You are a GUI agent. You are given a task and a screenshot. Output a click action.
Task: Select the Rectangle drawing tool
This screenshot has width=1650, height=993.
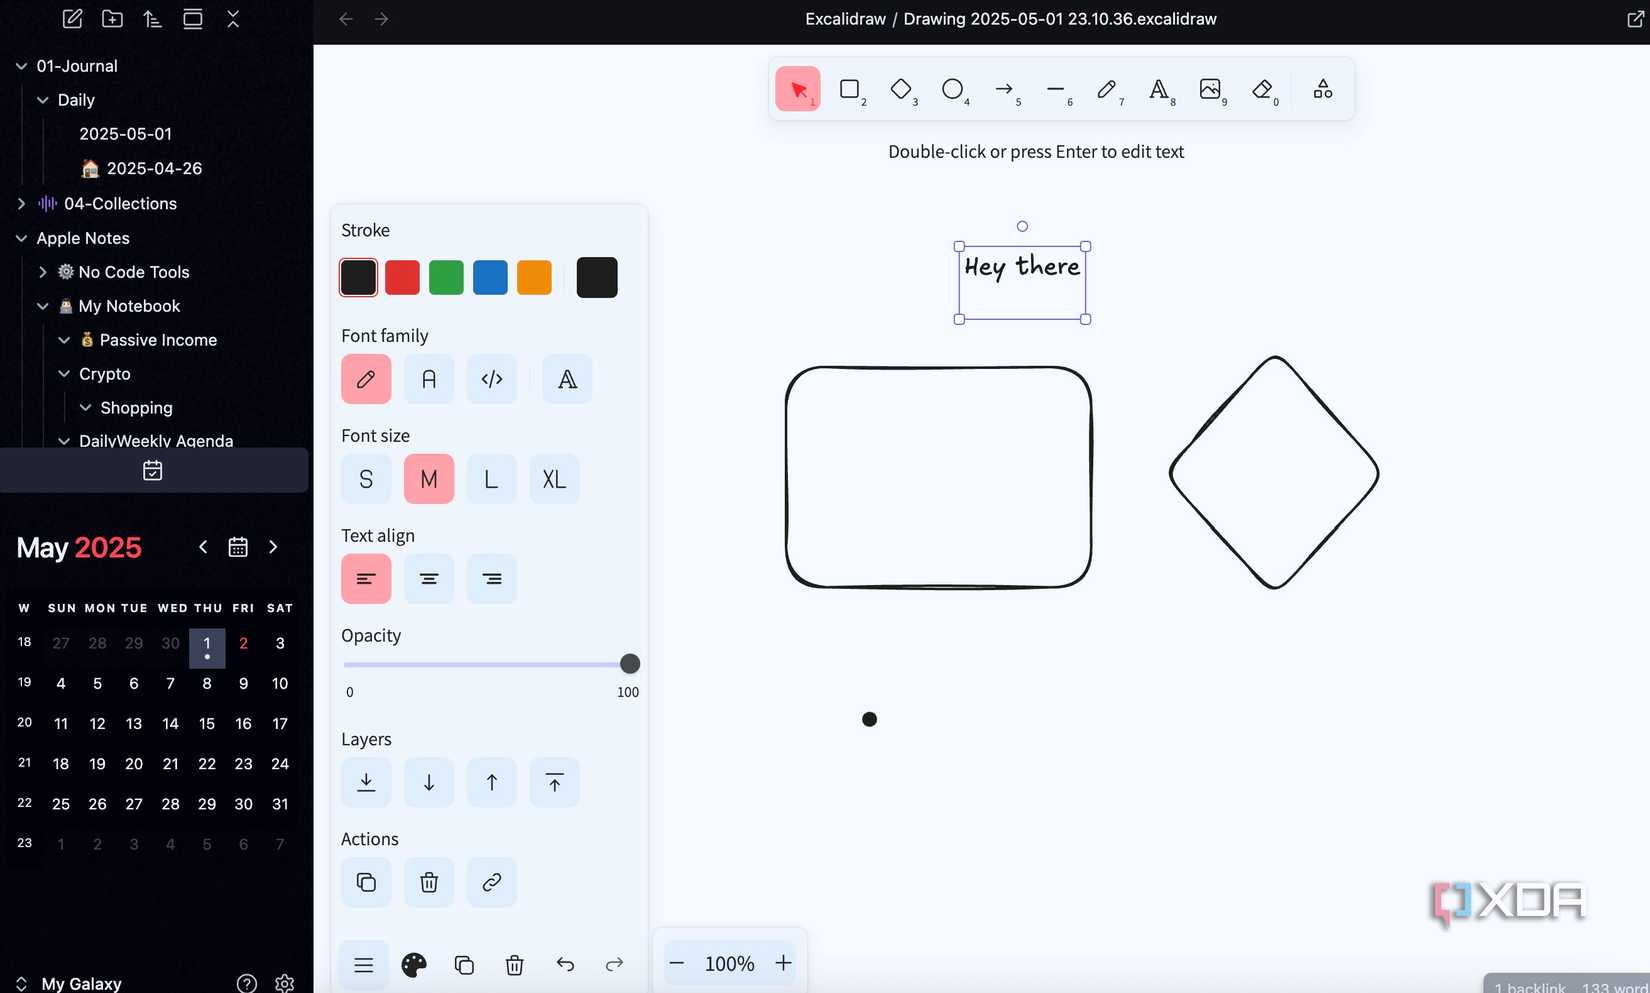(x=851, y=89)
